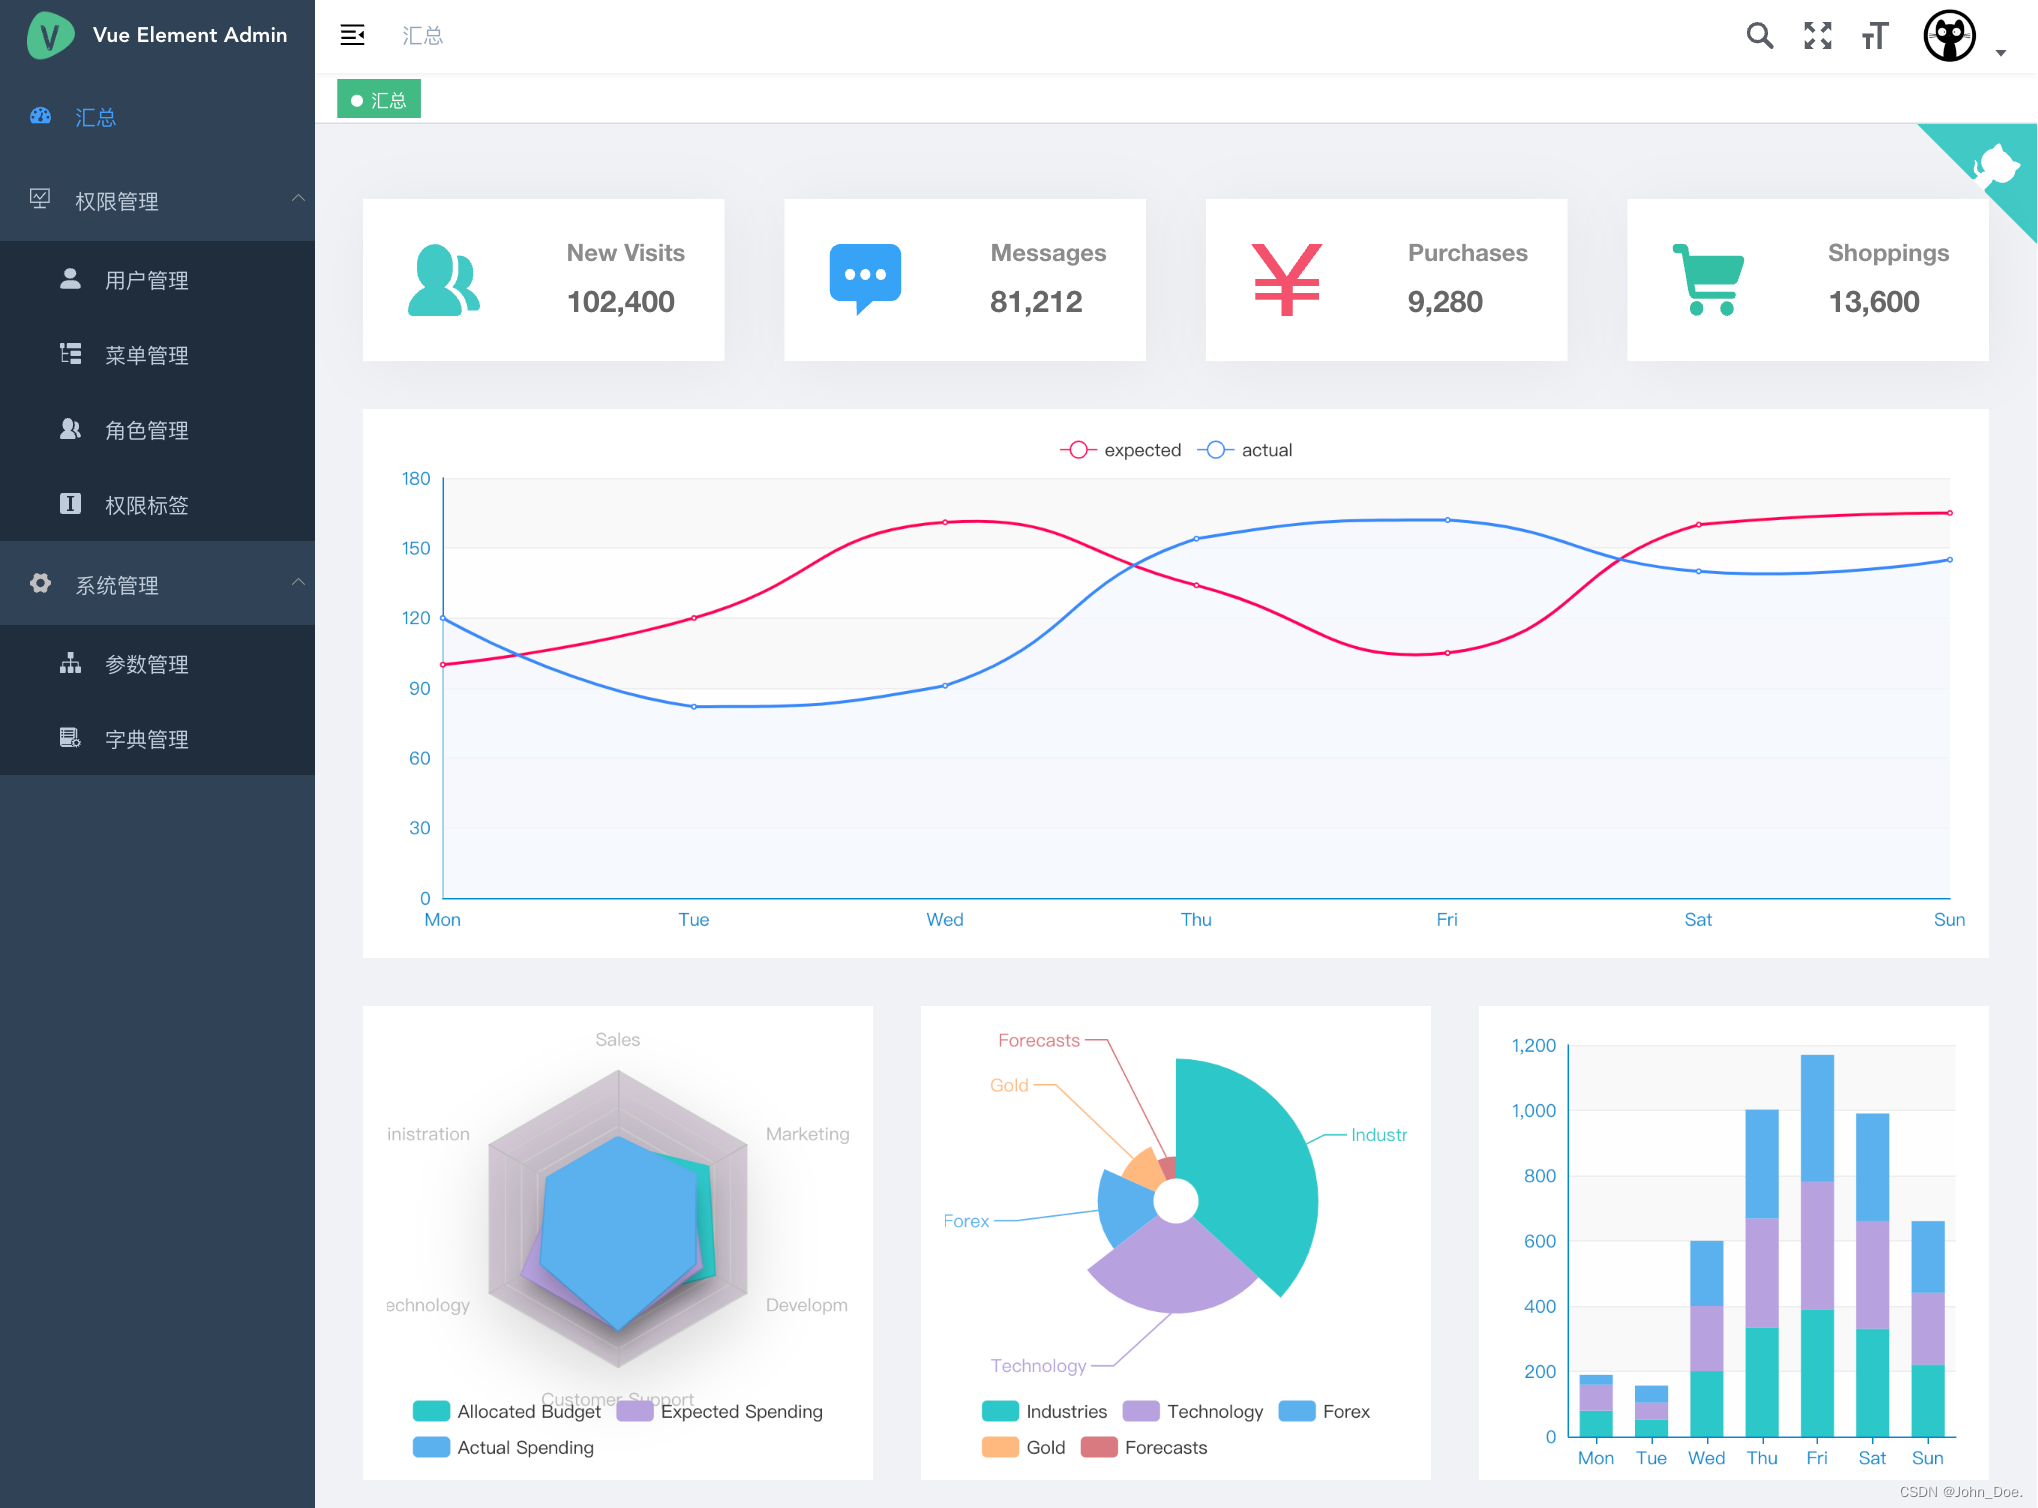The height and width of the screenshot is (1508, 2038).
Task: Click the Forecasts pie label
Action: tap(1039, 1040)
